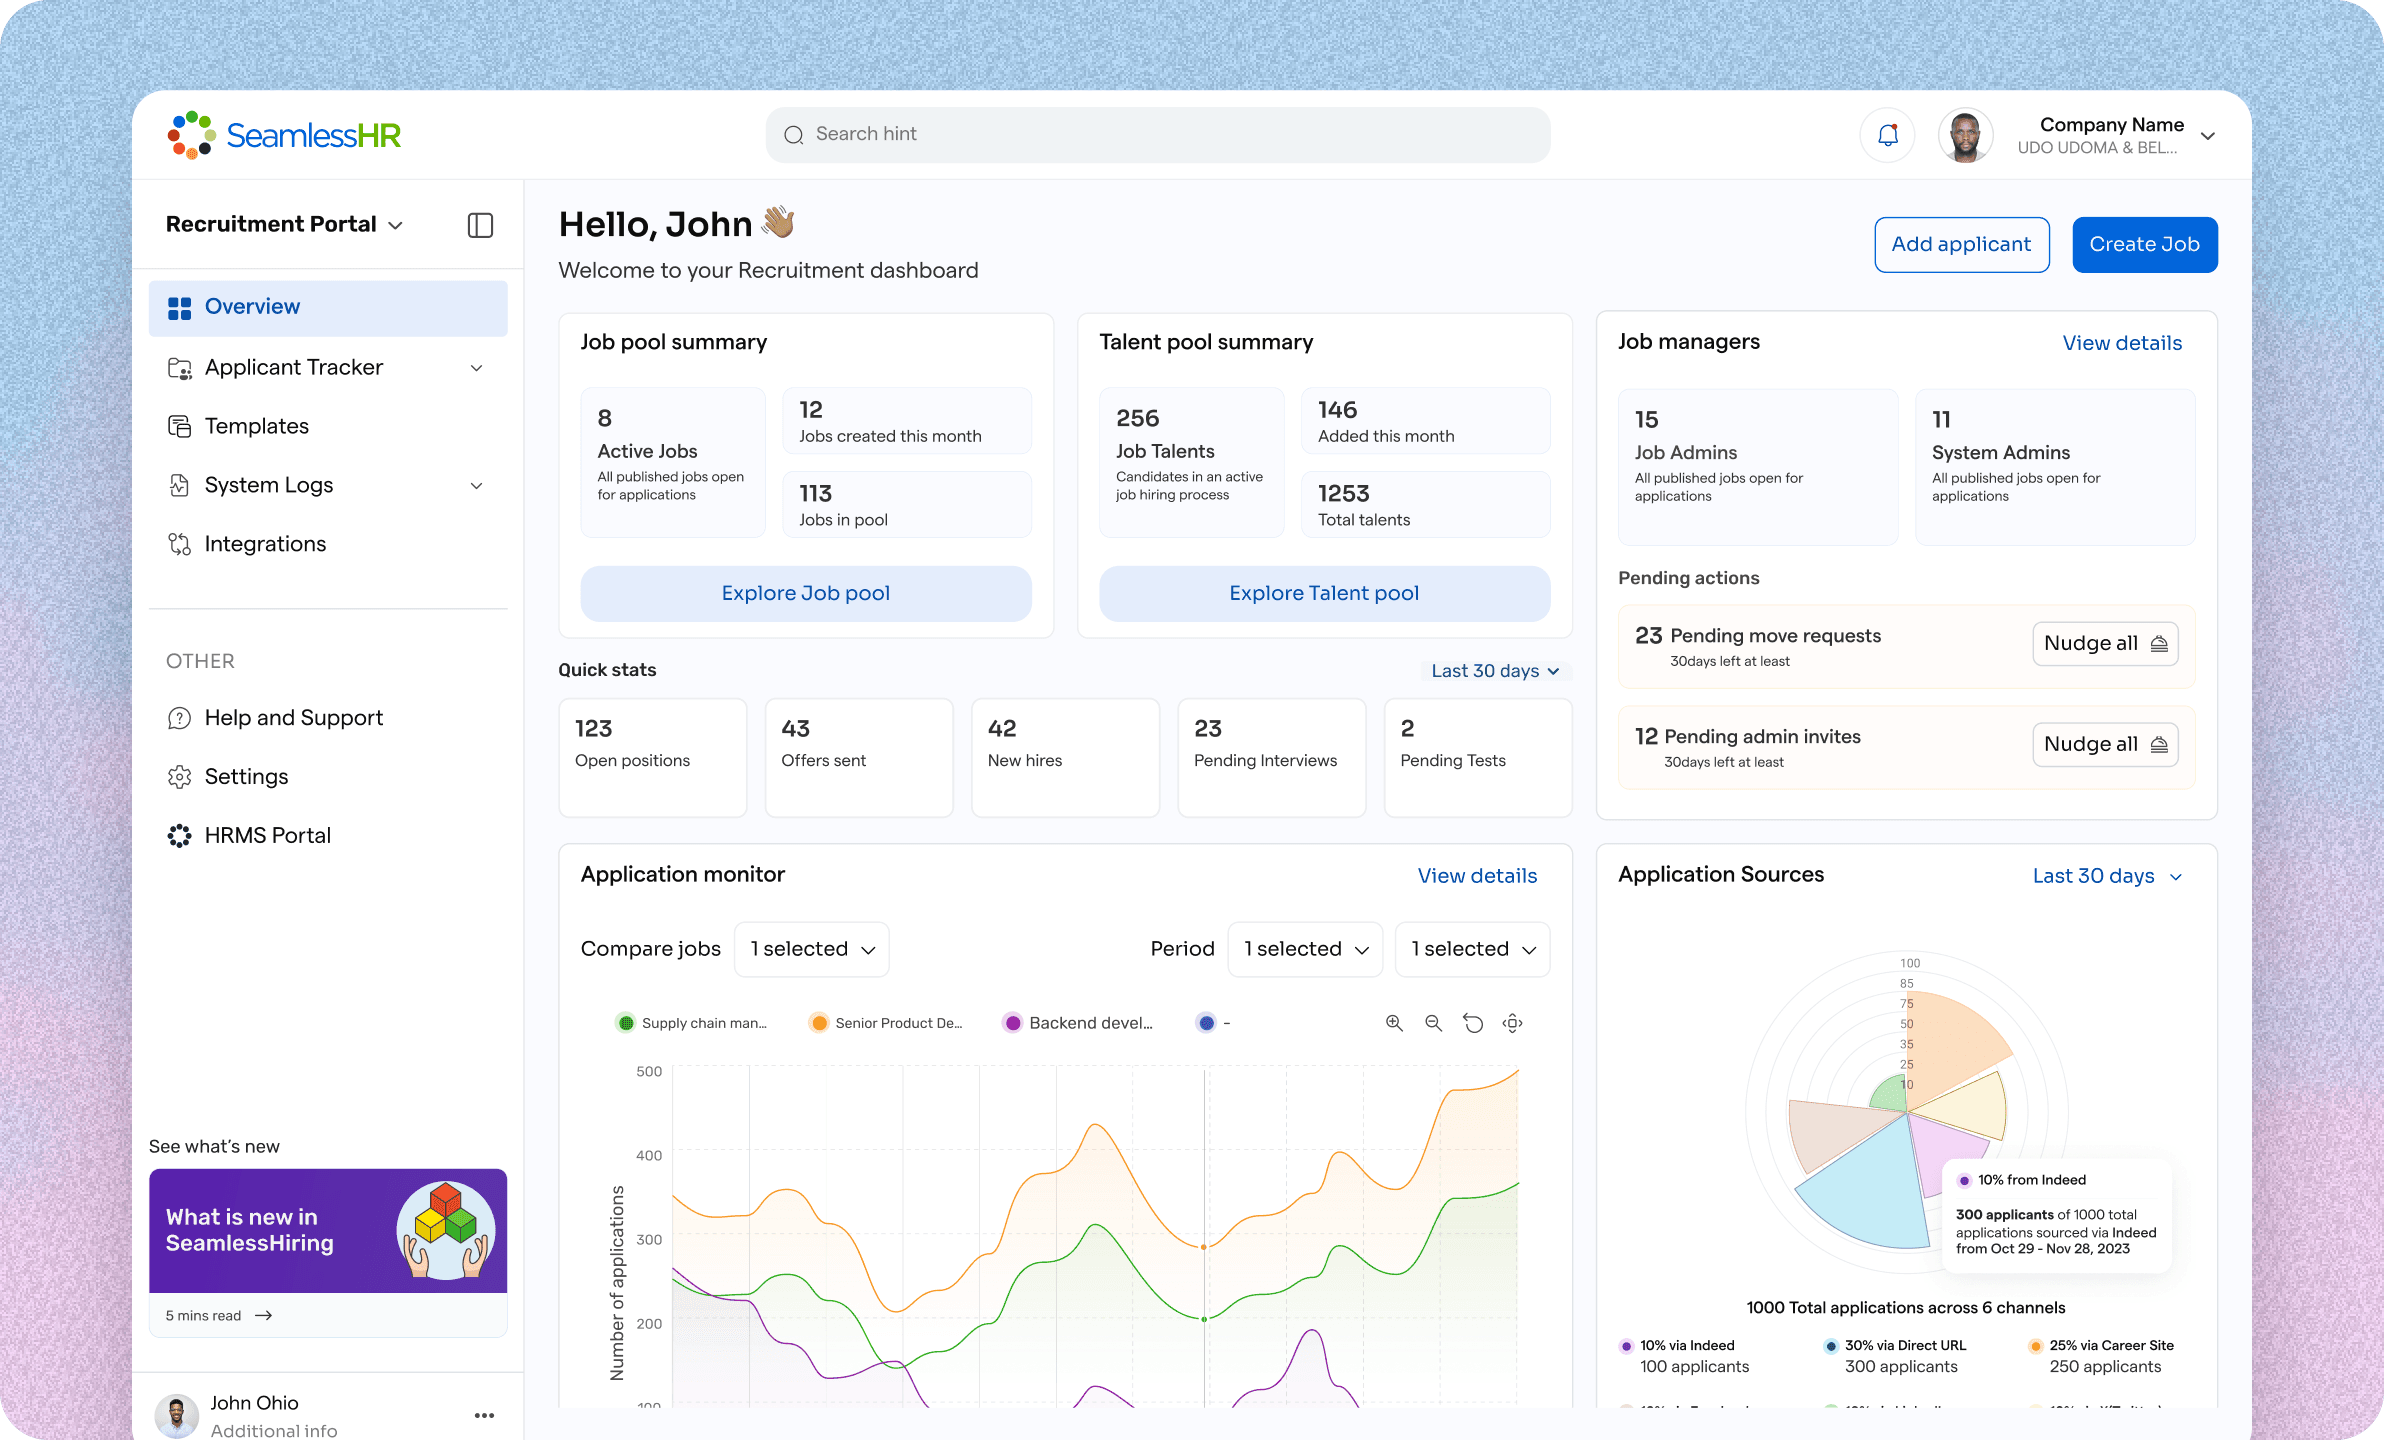Open Application Sources Last 30 days dropdown
Image resolution: width=2384 pixels, height=1440 pixels.
coord(2107,876)
